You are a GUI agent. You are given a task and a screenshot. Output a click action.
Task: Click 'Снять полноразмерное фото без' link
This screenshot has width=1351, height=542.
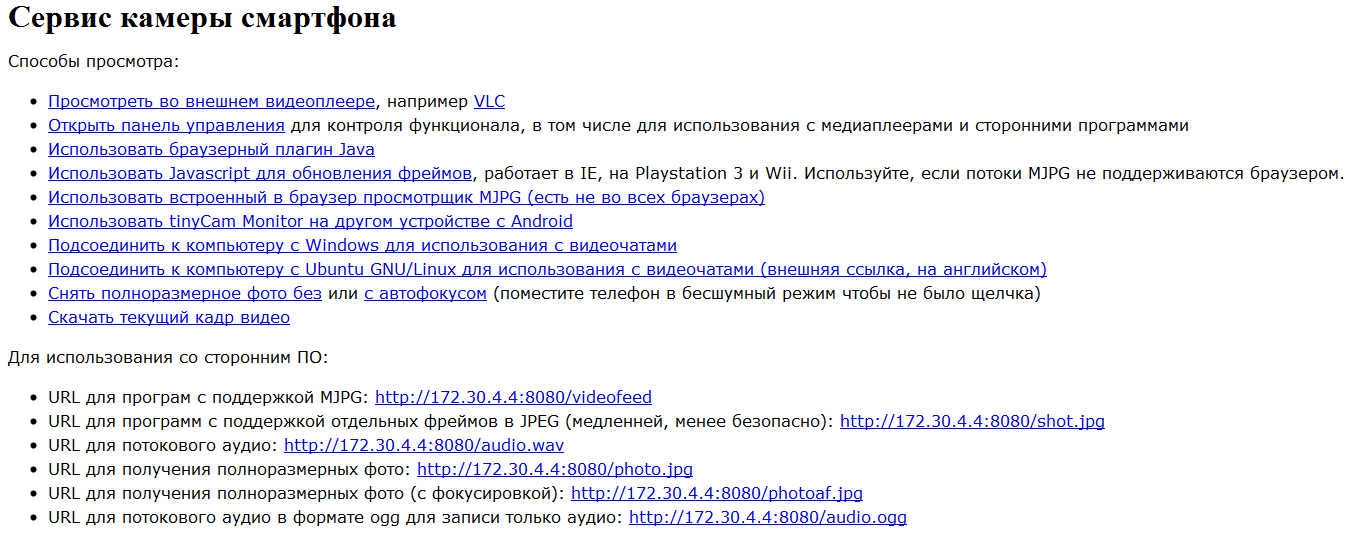click(x=185, y=293)
